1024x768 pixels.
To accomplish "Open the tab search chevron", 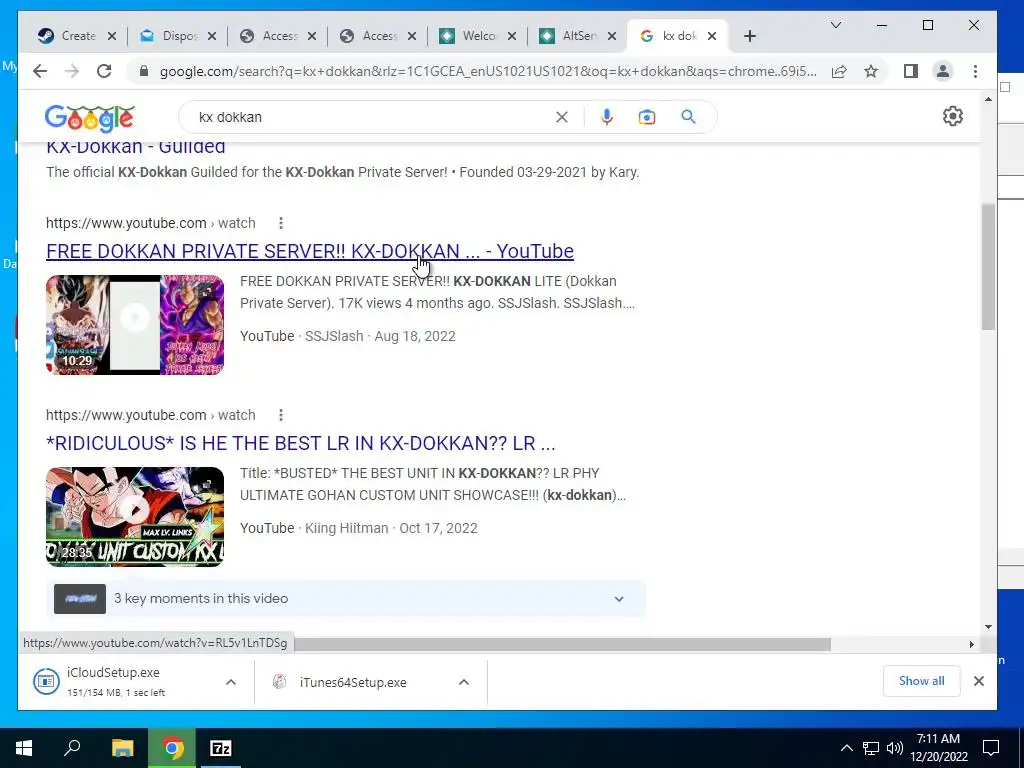I will click(836, 25).
